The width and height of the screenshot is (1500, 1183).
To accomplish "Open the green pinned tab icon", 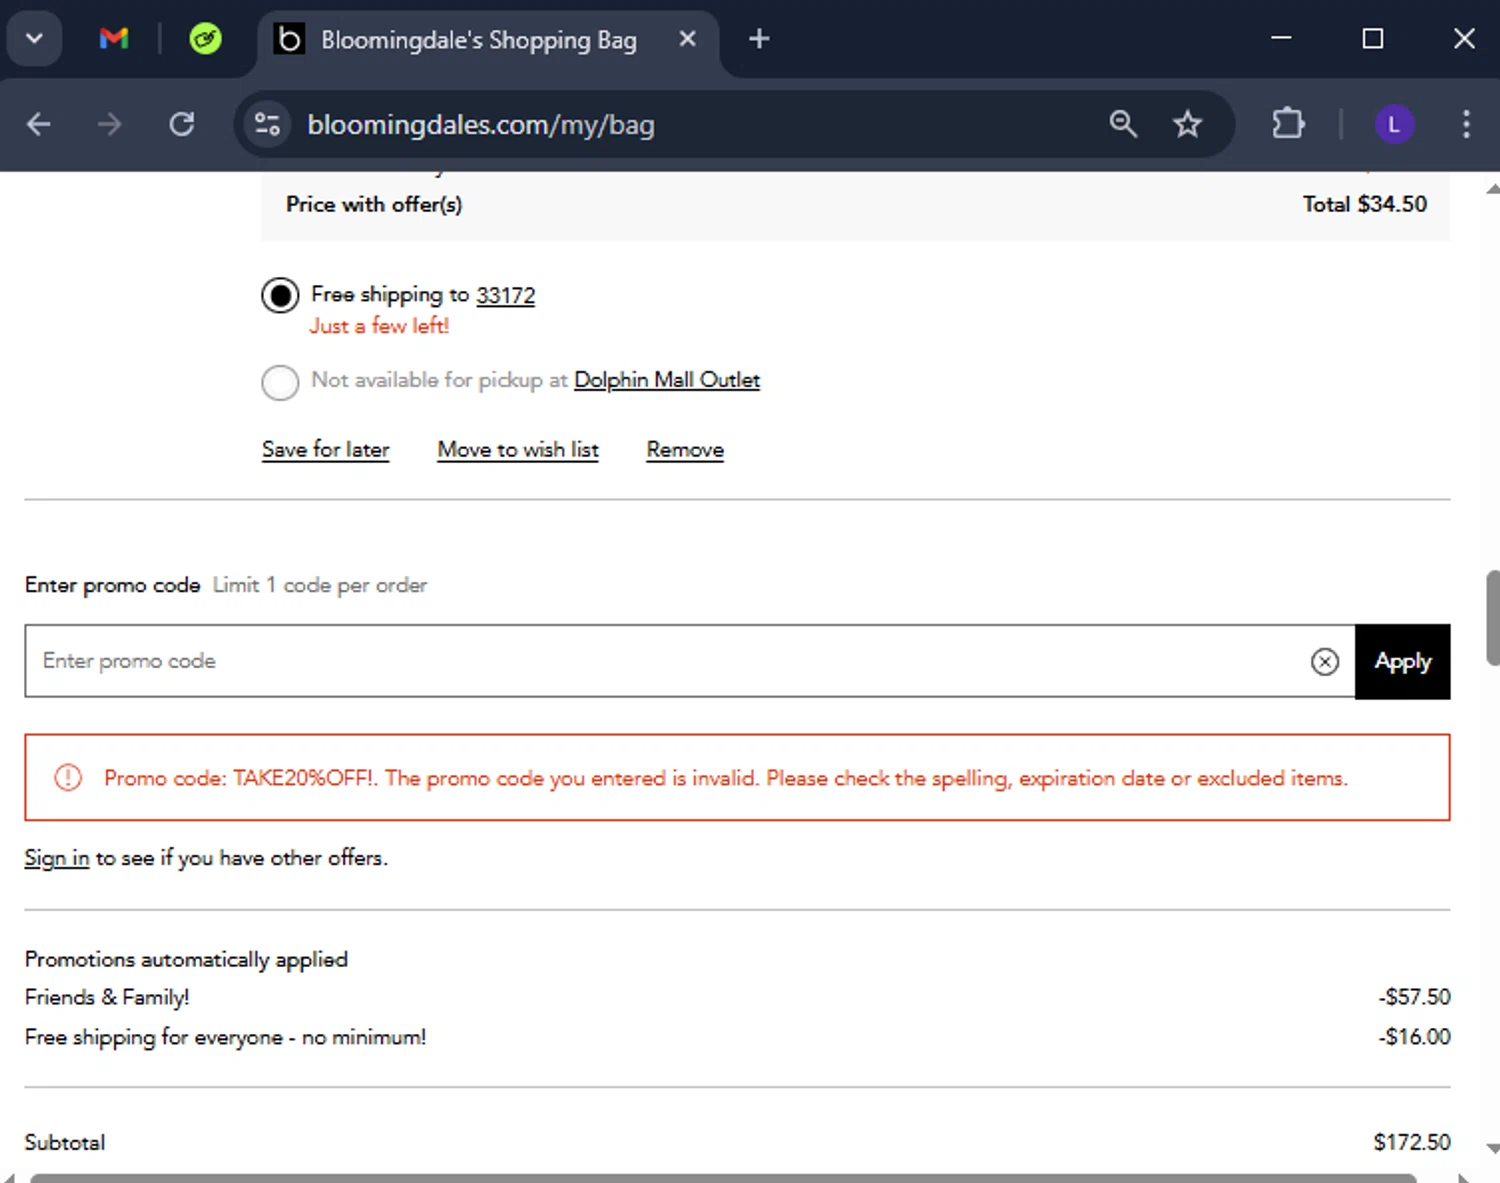I will tap(205, 39).
